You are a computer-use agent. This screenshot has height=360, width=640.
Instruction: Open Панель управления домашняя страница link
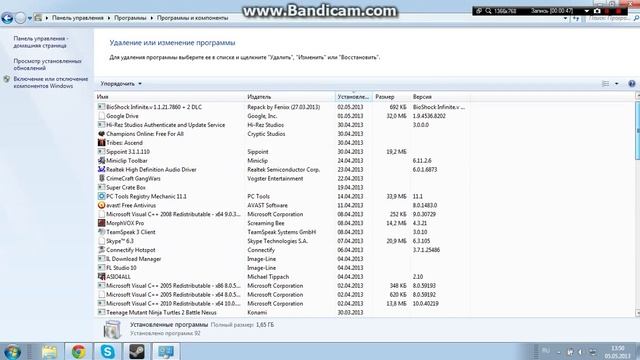tap(40, 42)
